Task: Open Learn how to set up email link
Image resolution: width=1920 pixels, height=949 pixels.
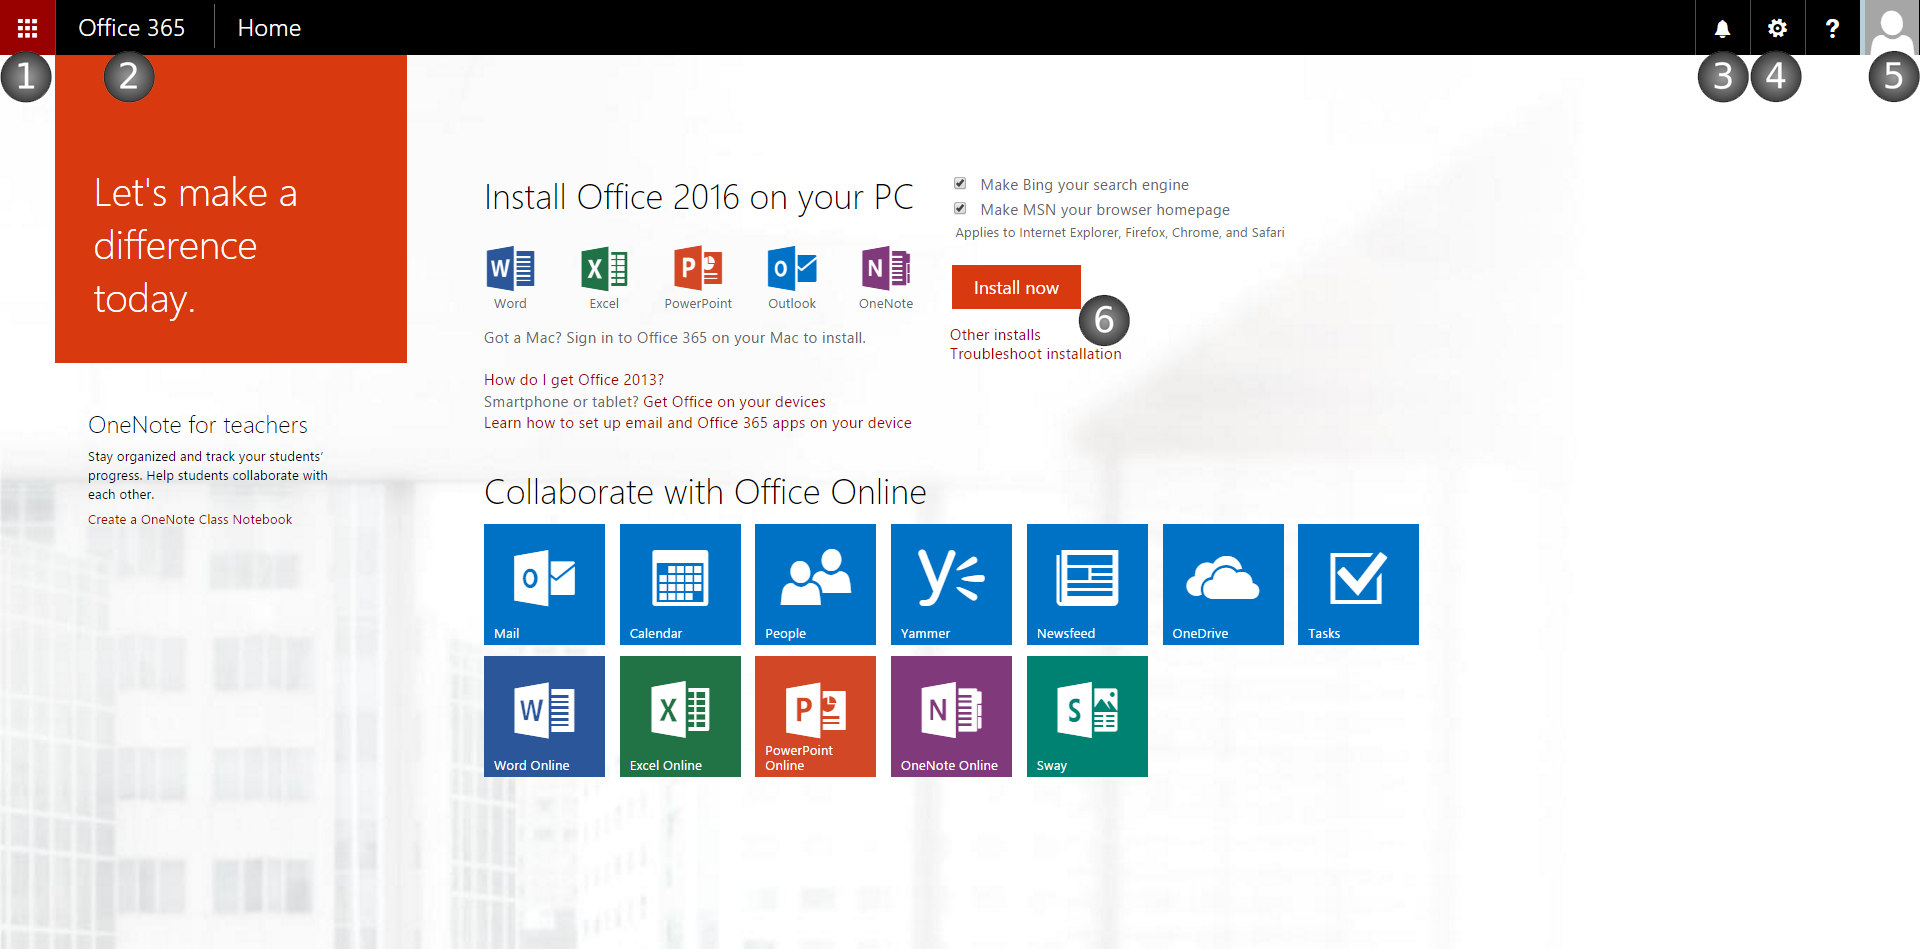Action: [698, 423]
